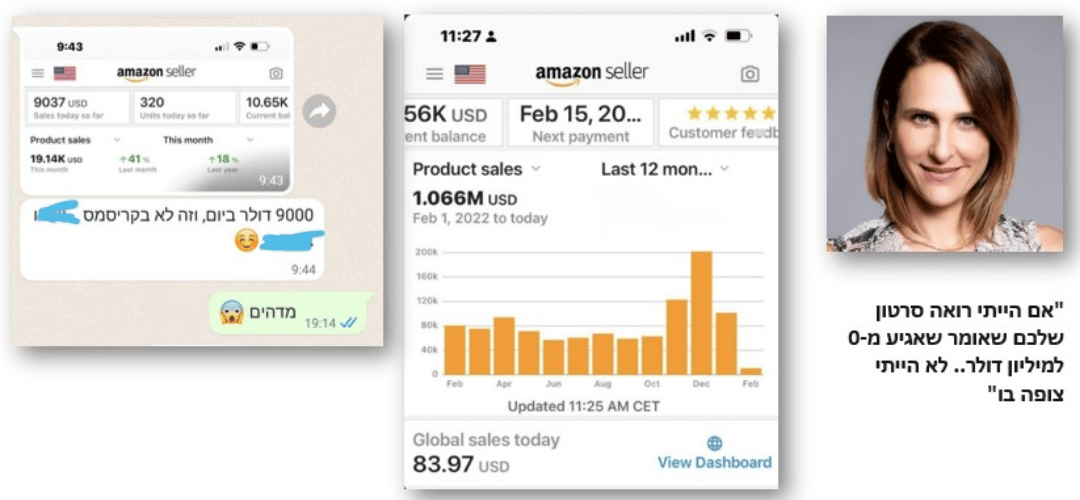Open View Dashboard link
This screenshot has width=1080, height=500.
tap(714, 462)
